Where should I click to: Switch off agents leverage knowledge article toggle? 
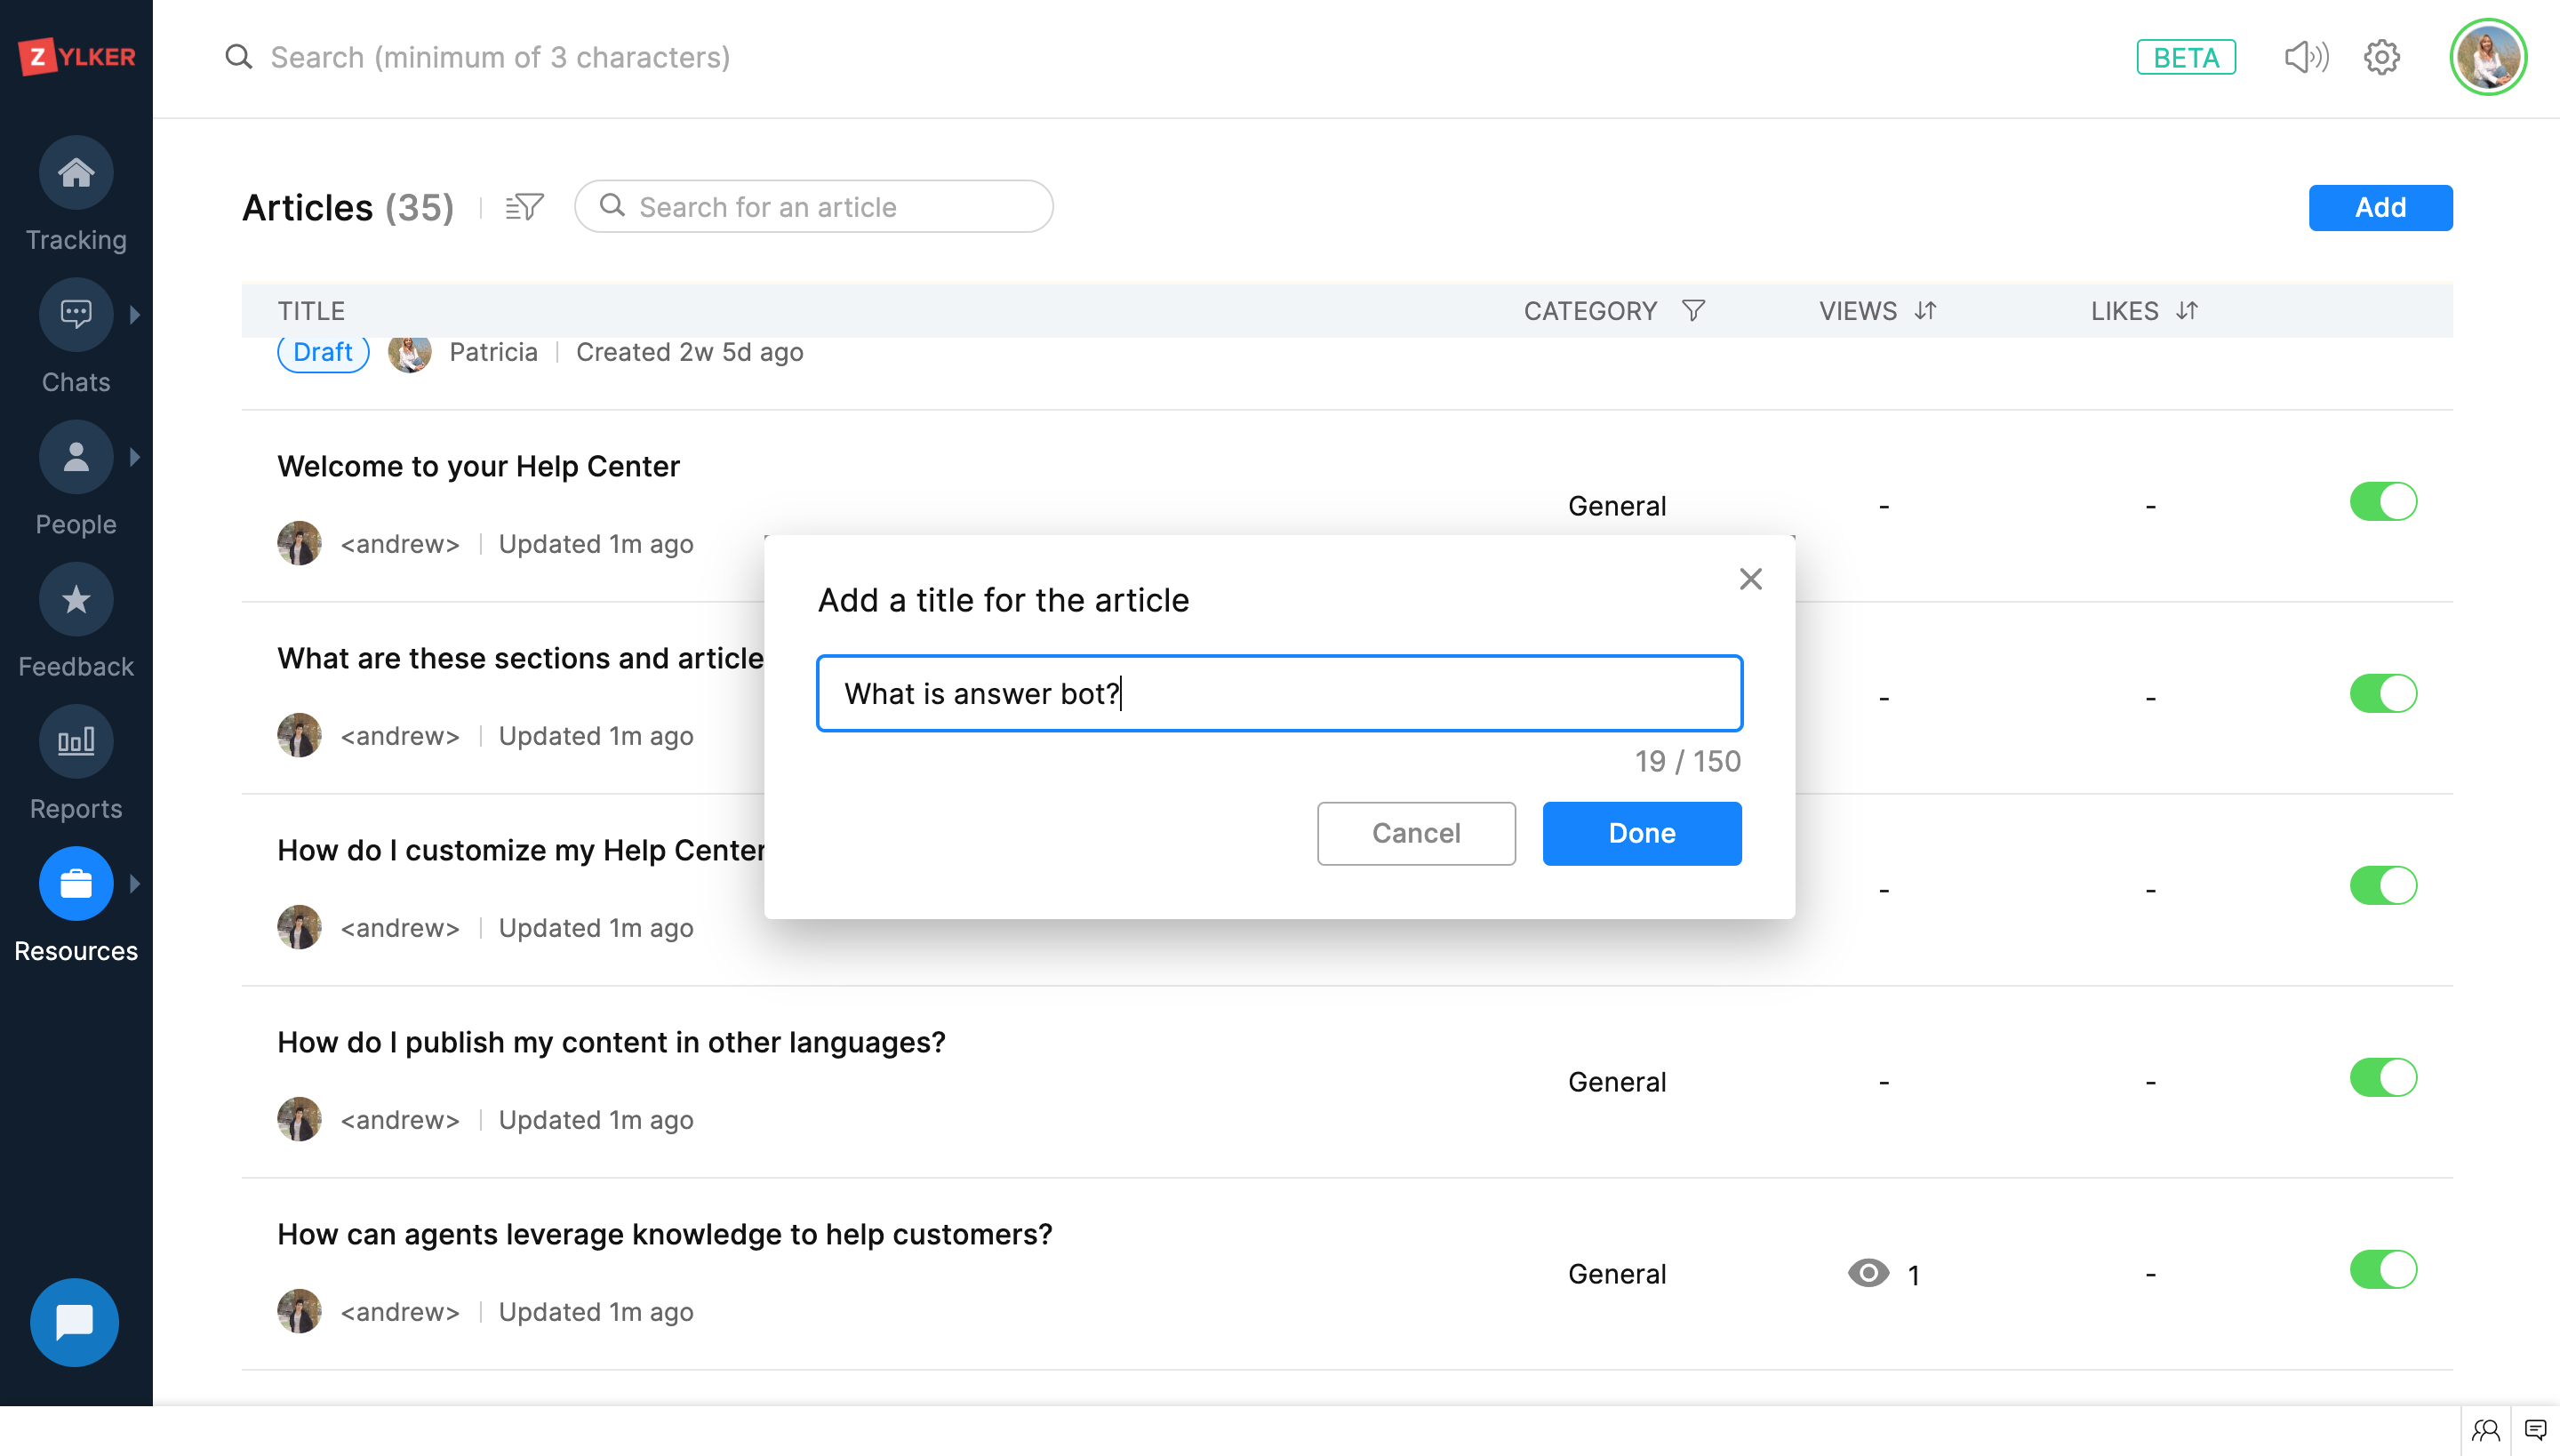click(x=2383, y=1270)
